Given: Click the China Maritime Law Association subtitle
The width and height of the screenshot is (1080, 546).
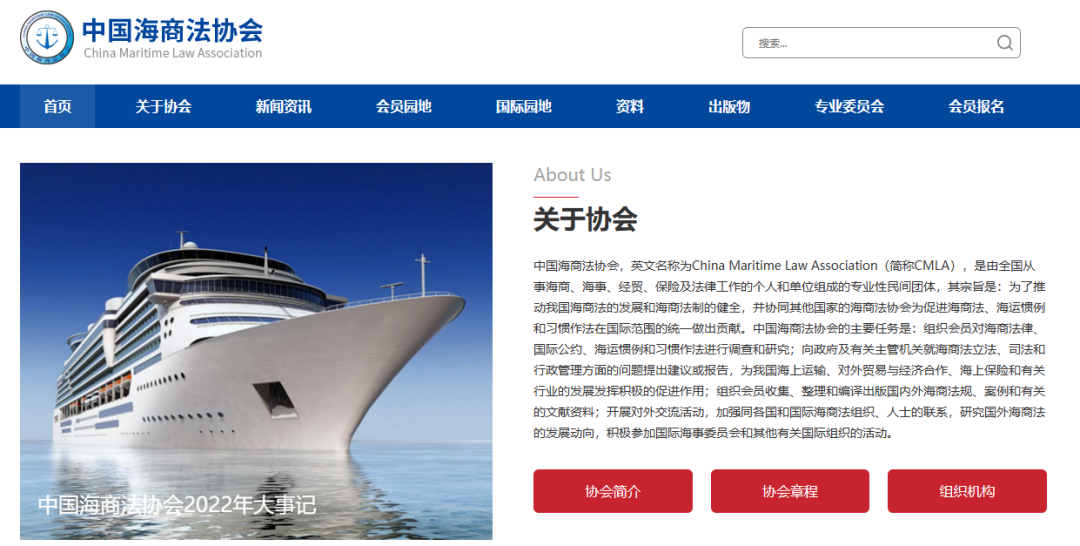Looking at the screenshot, I should pos(173,53).
